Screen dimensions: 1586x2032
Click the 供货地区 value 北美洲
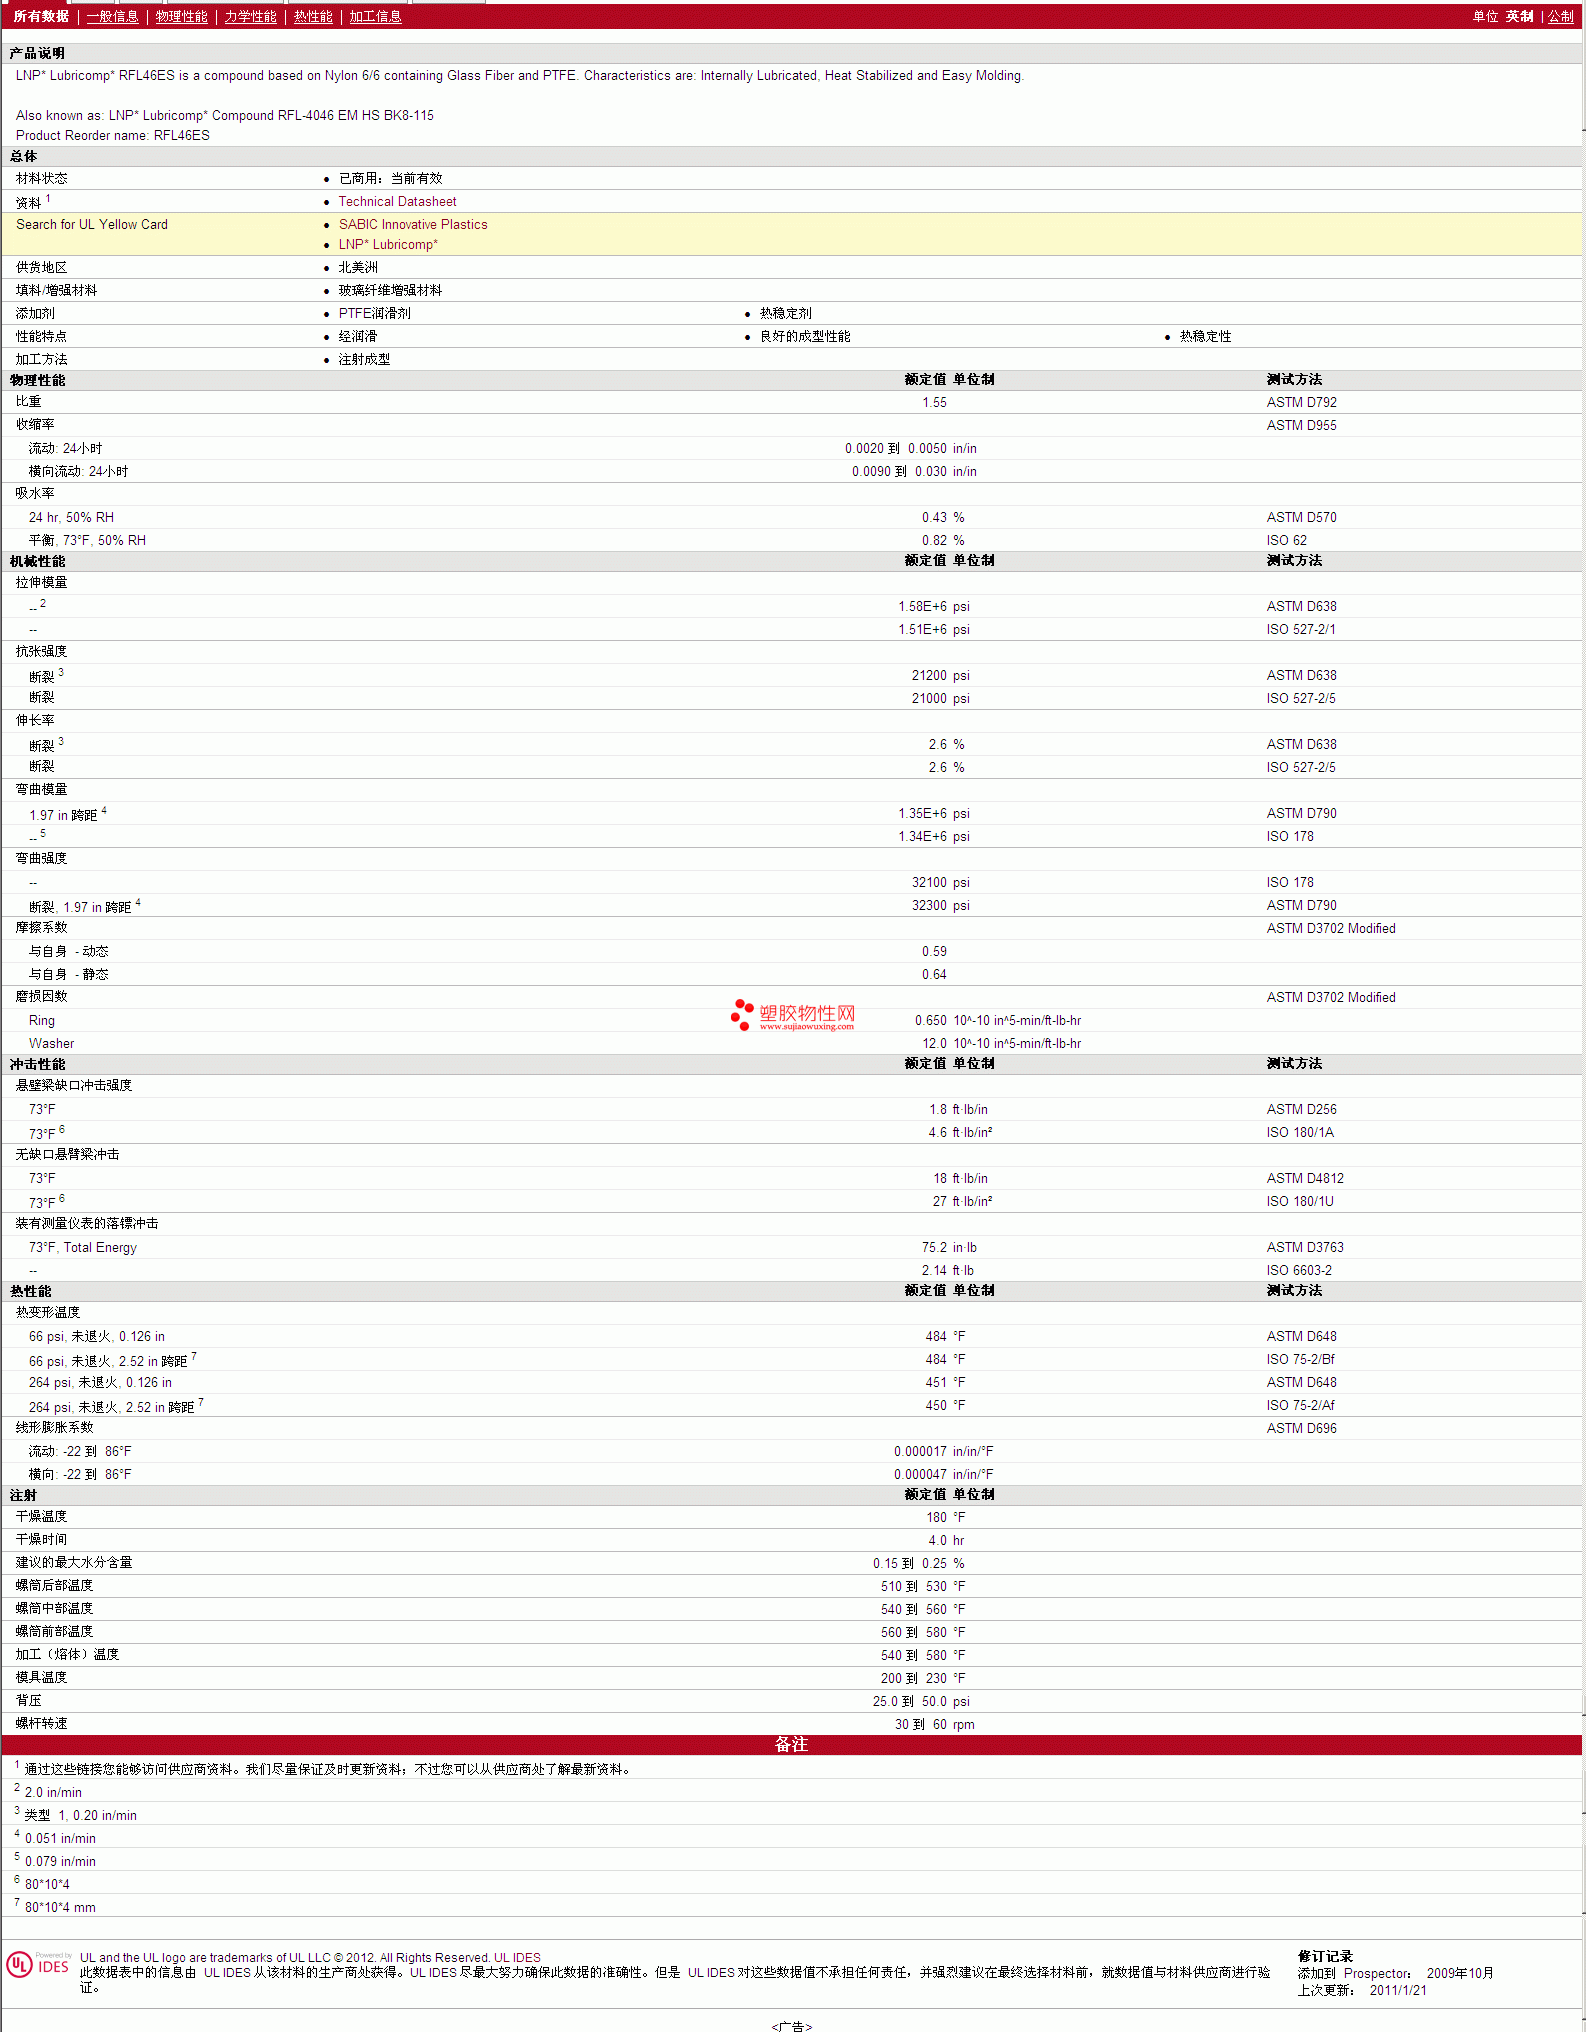[x=358, y=267]
